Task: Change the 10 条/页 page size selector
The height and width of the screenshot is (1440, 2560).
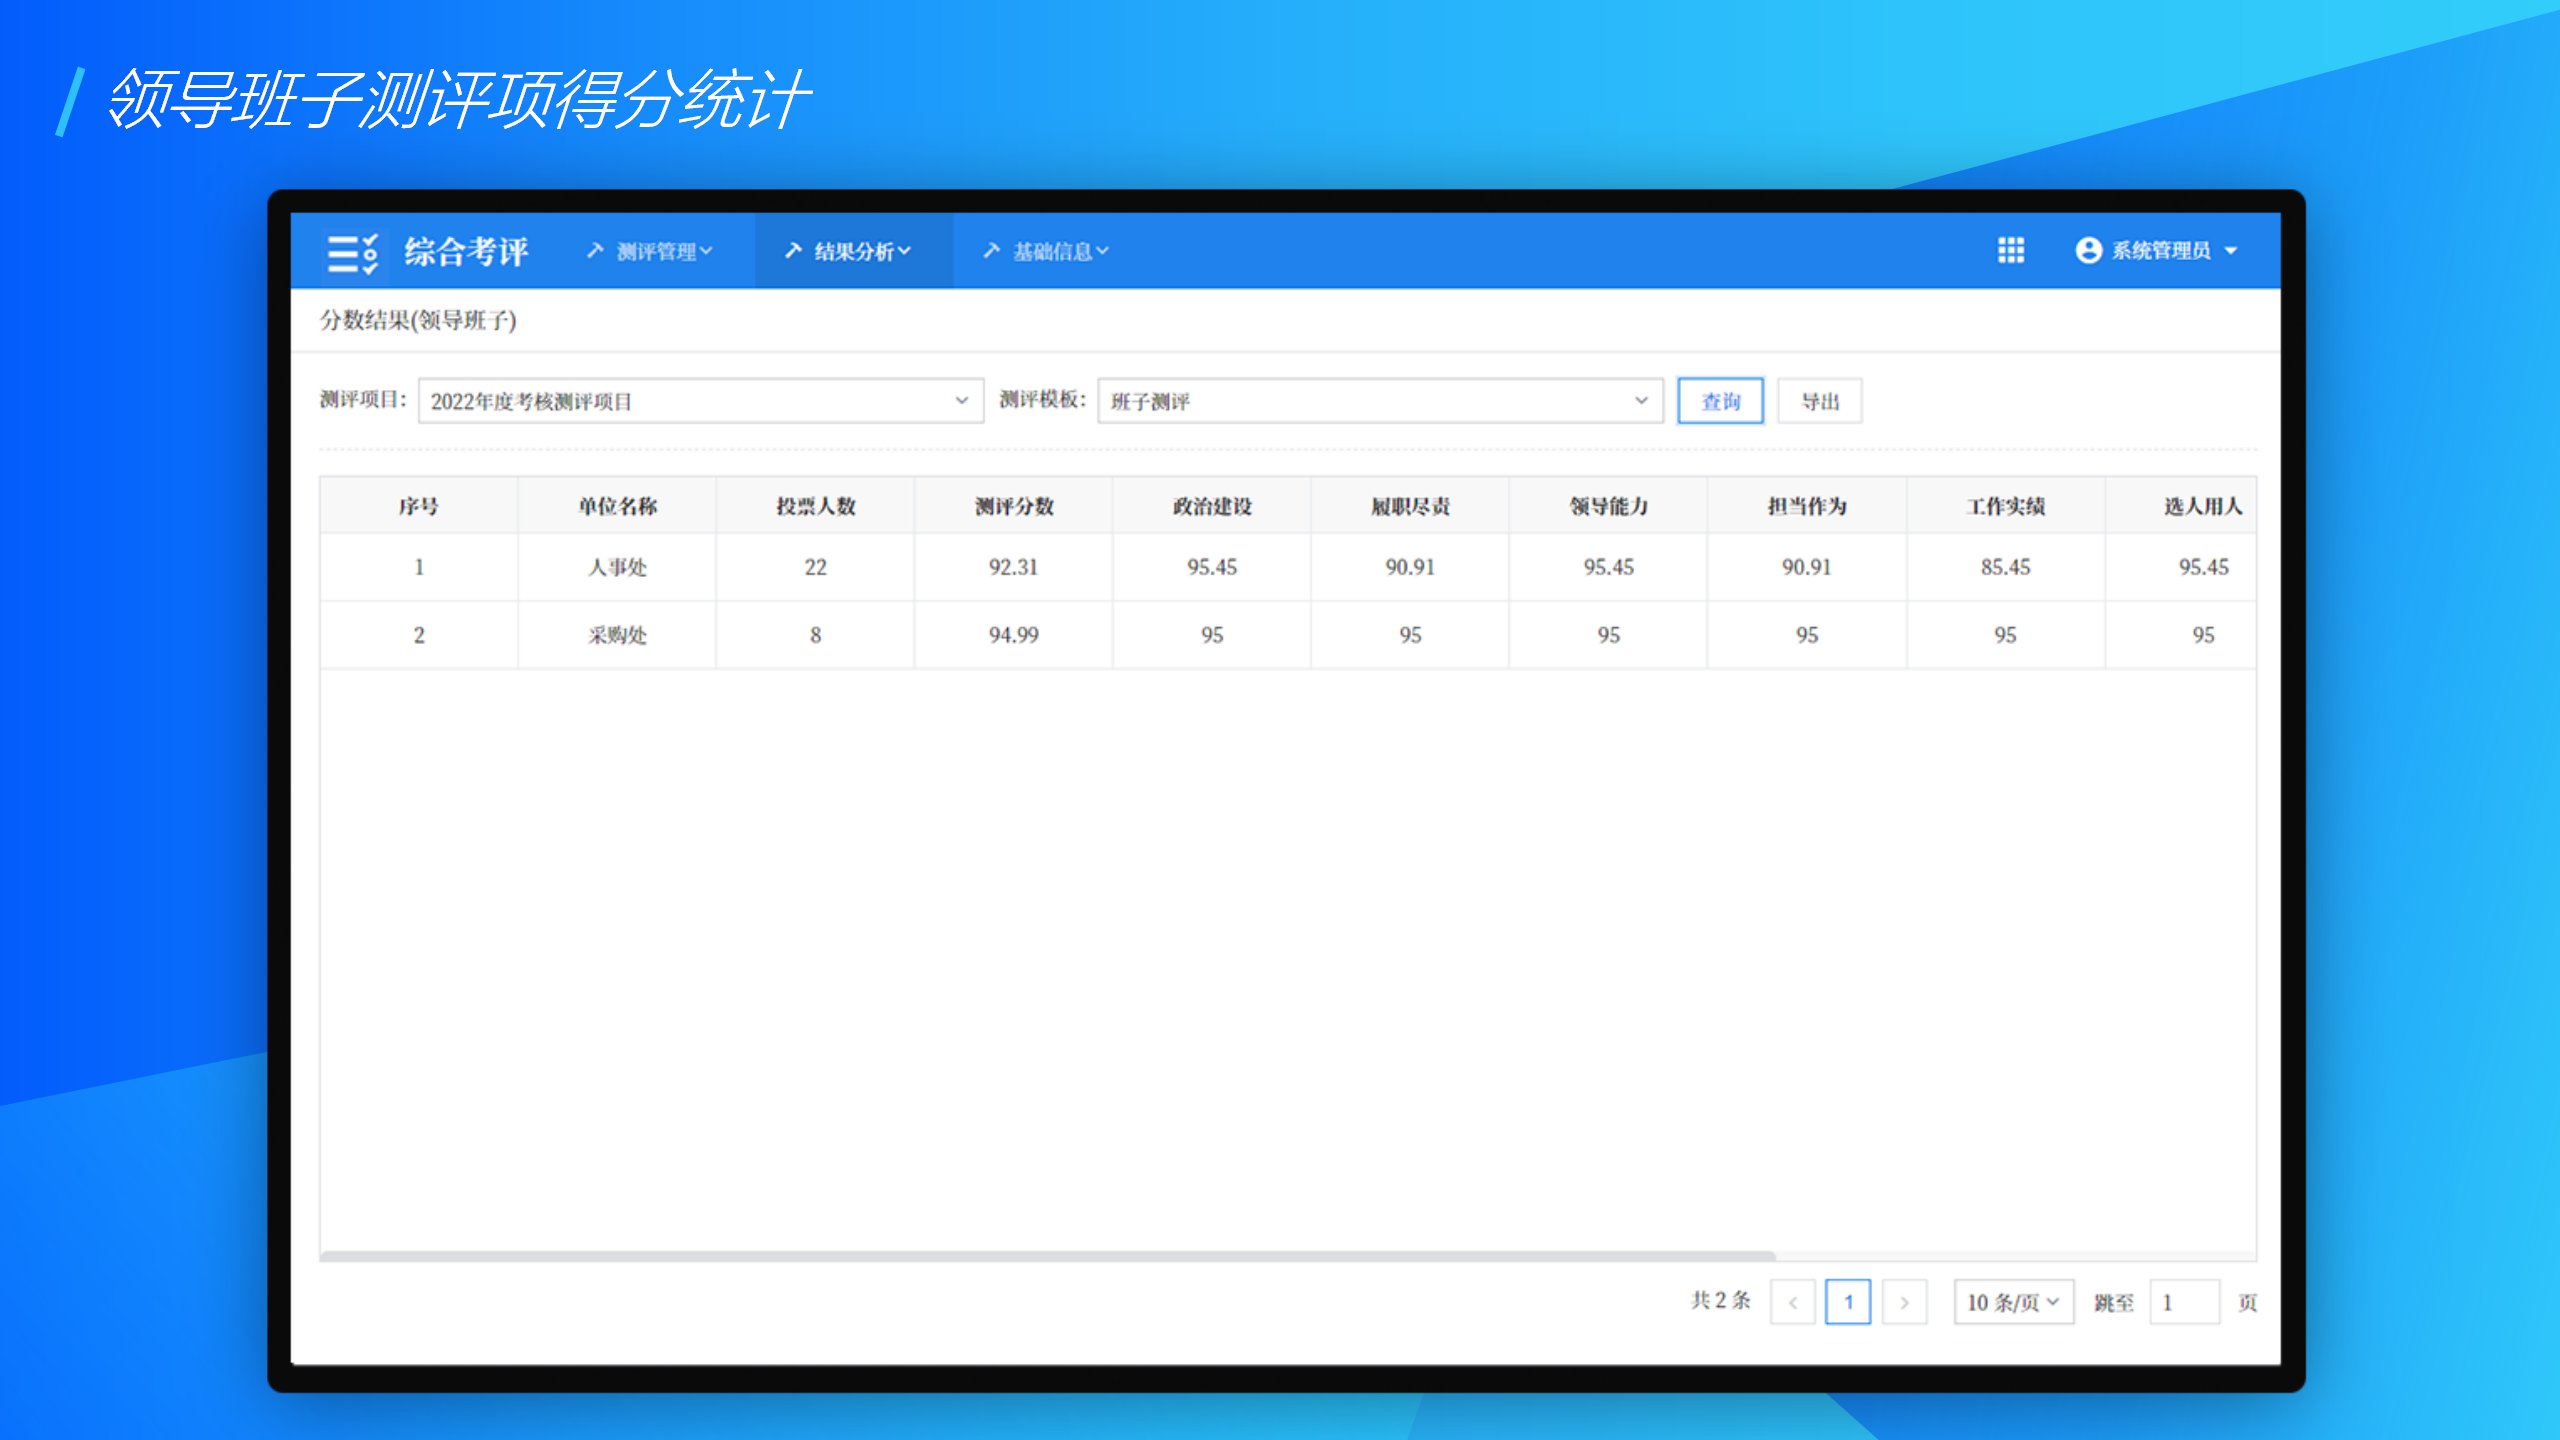Action: [2013, 1302]
